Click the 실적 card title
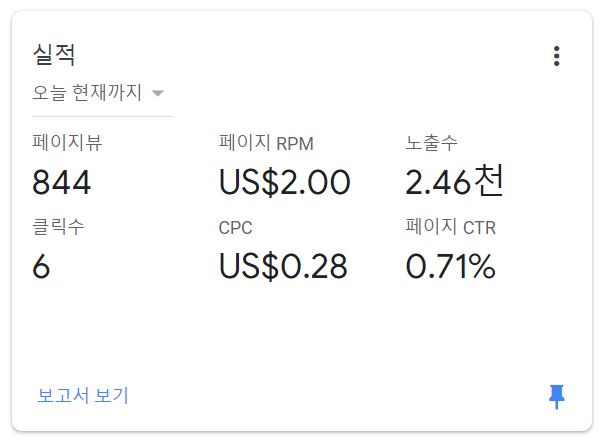Viewport: 607px width, 443px height. coord(54,55)
